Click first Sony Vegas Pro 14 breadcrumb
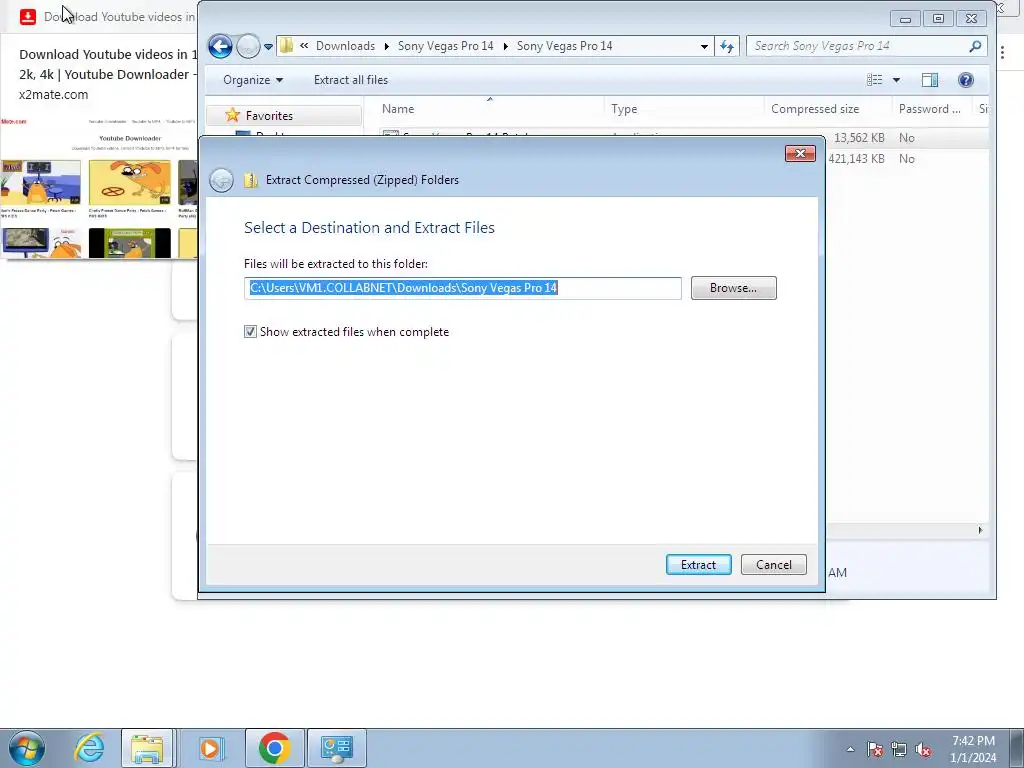The height and width of the screenshot is (768, 1024). tap(445, 46)
